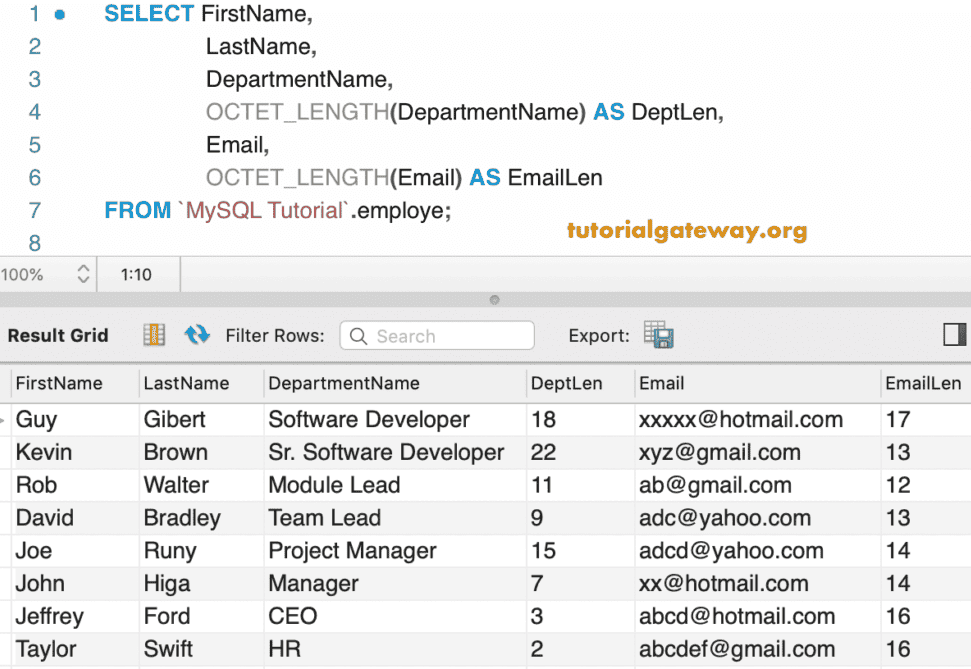Click the DeptLen column header
Viewport: 971px width, 669px height.
(553, 383)
